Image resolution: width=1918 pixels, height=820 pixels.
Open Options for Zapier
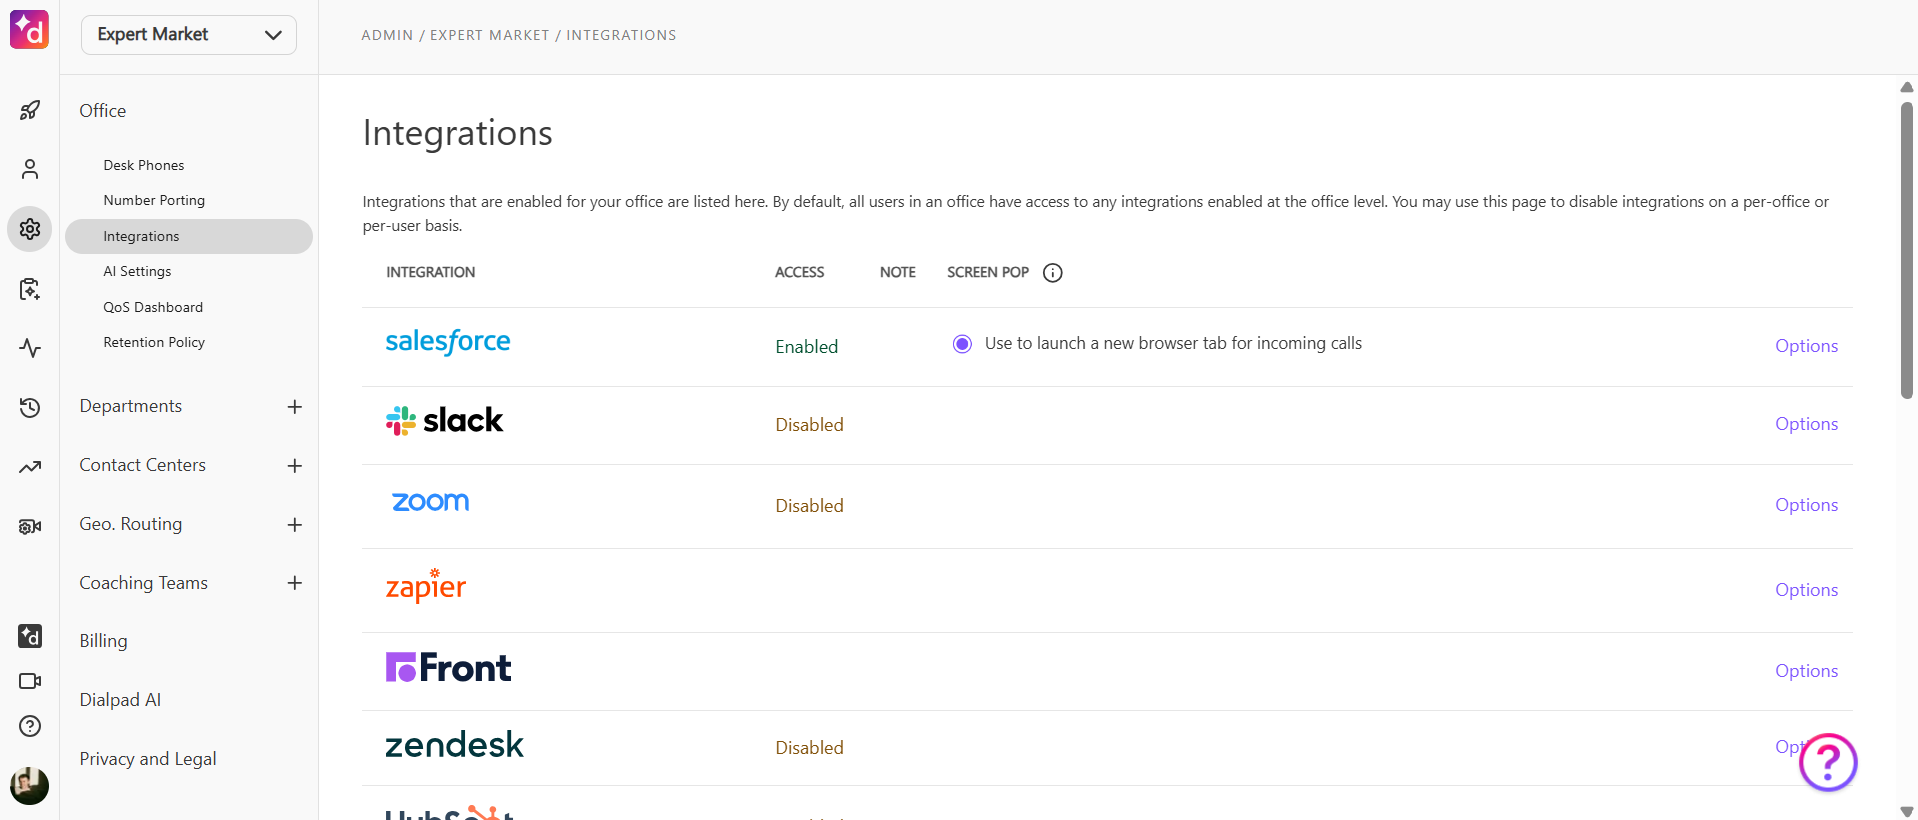pyautogui.click(x=1806, y=590)
